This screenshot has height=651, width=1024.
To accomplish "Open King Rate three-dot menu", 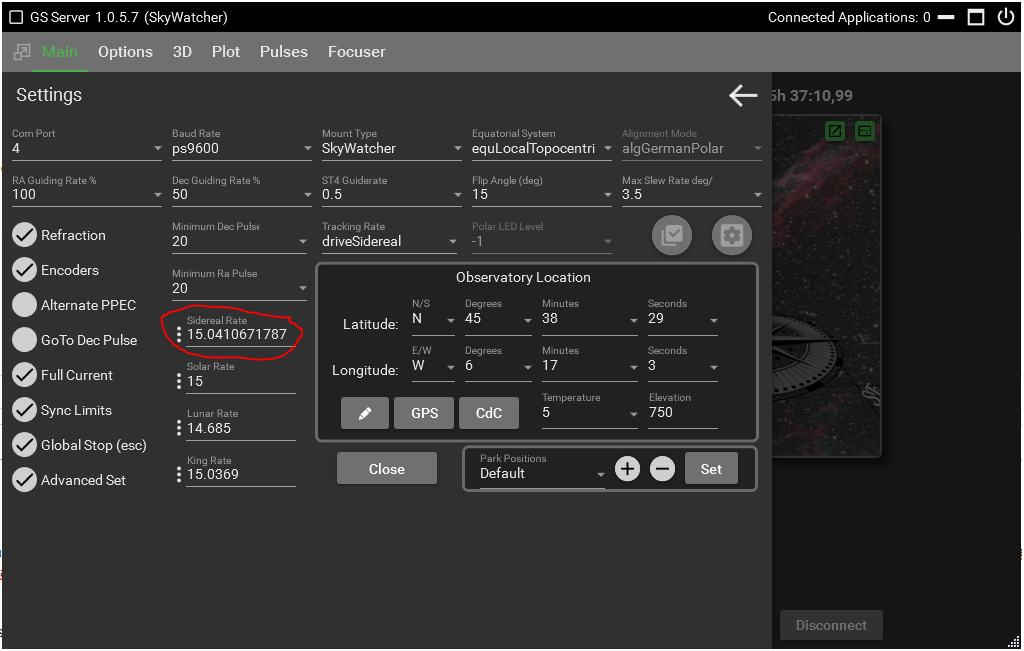I will click(x=179, y=475).
